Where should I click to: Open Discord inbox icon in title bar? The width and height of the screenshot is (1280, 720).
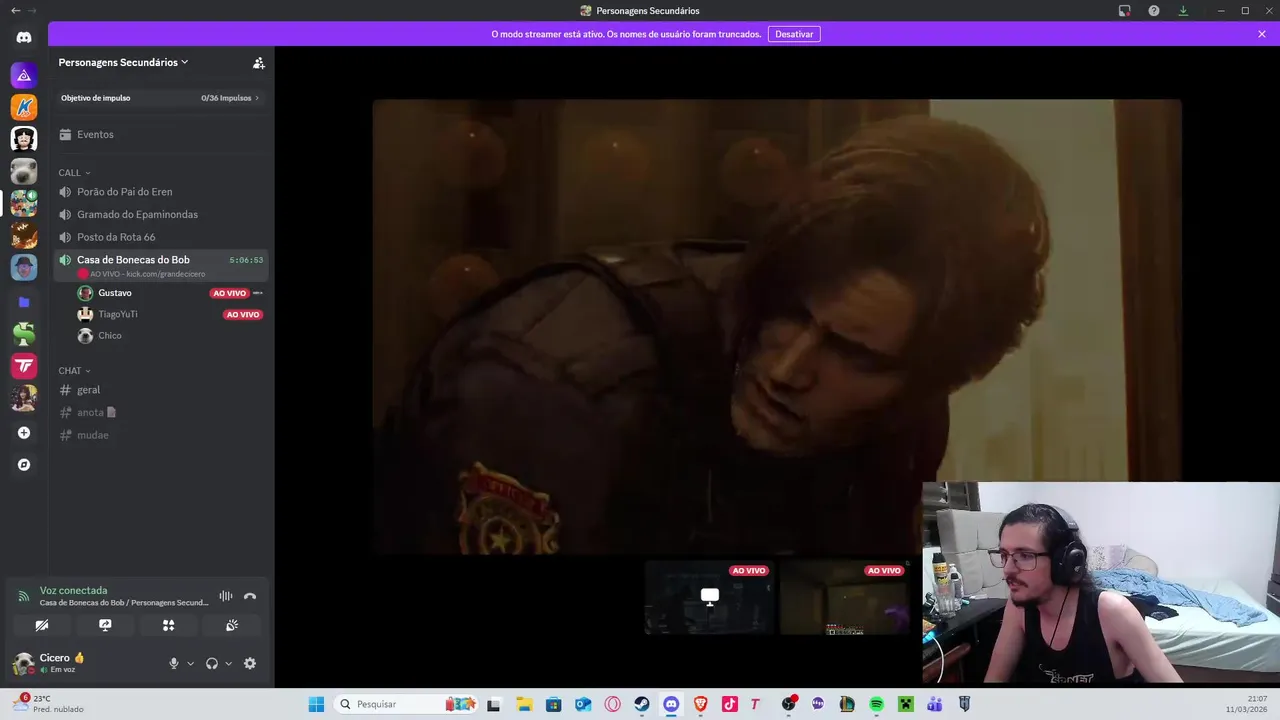coord(1124,11)
